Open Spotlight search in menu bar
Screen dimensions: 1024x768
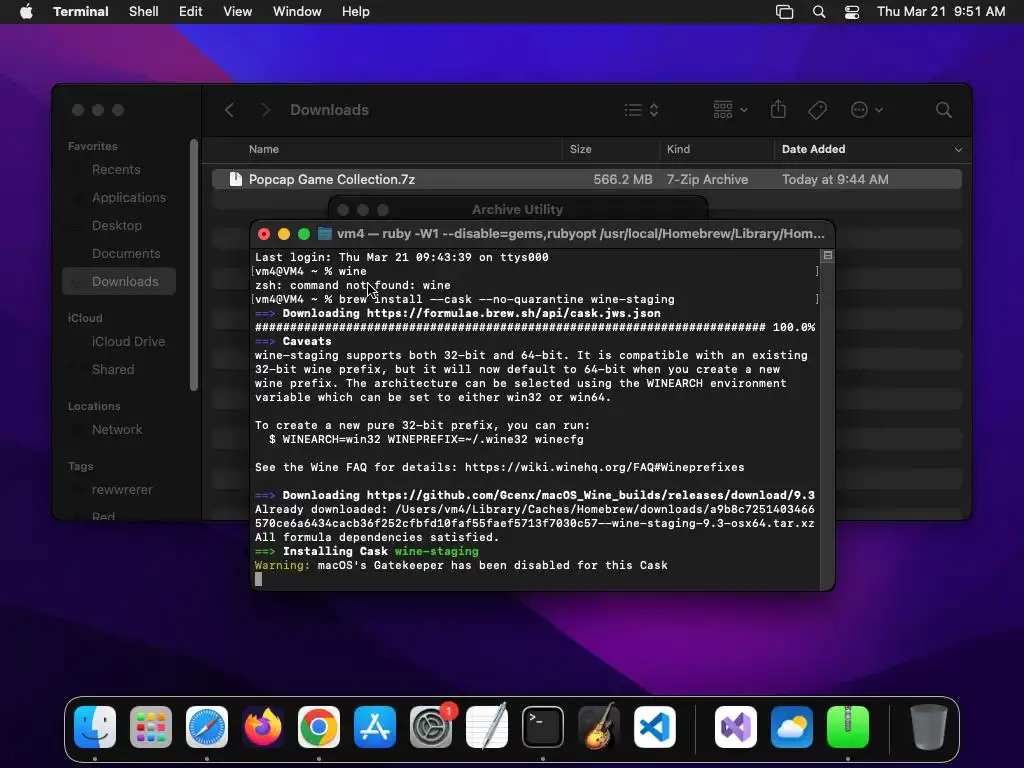[x=819, y=12]
